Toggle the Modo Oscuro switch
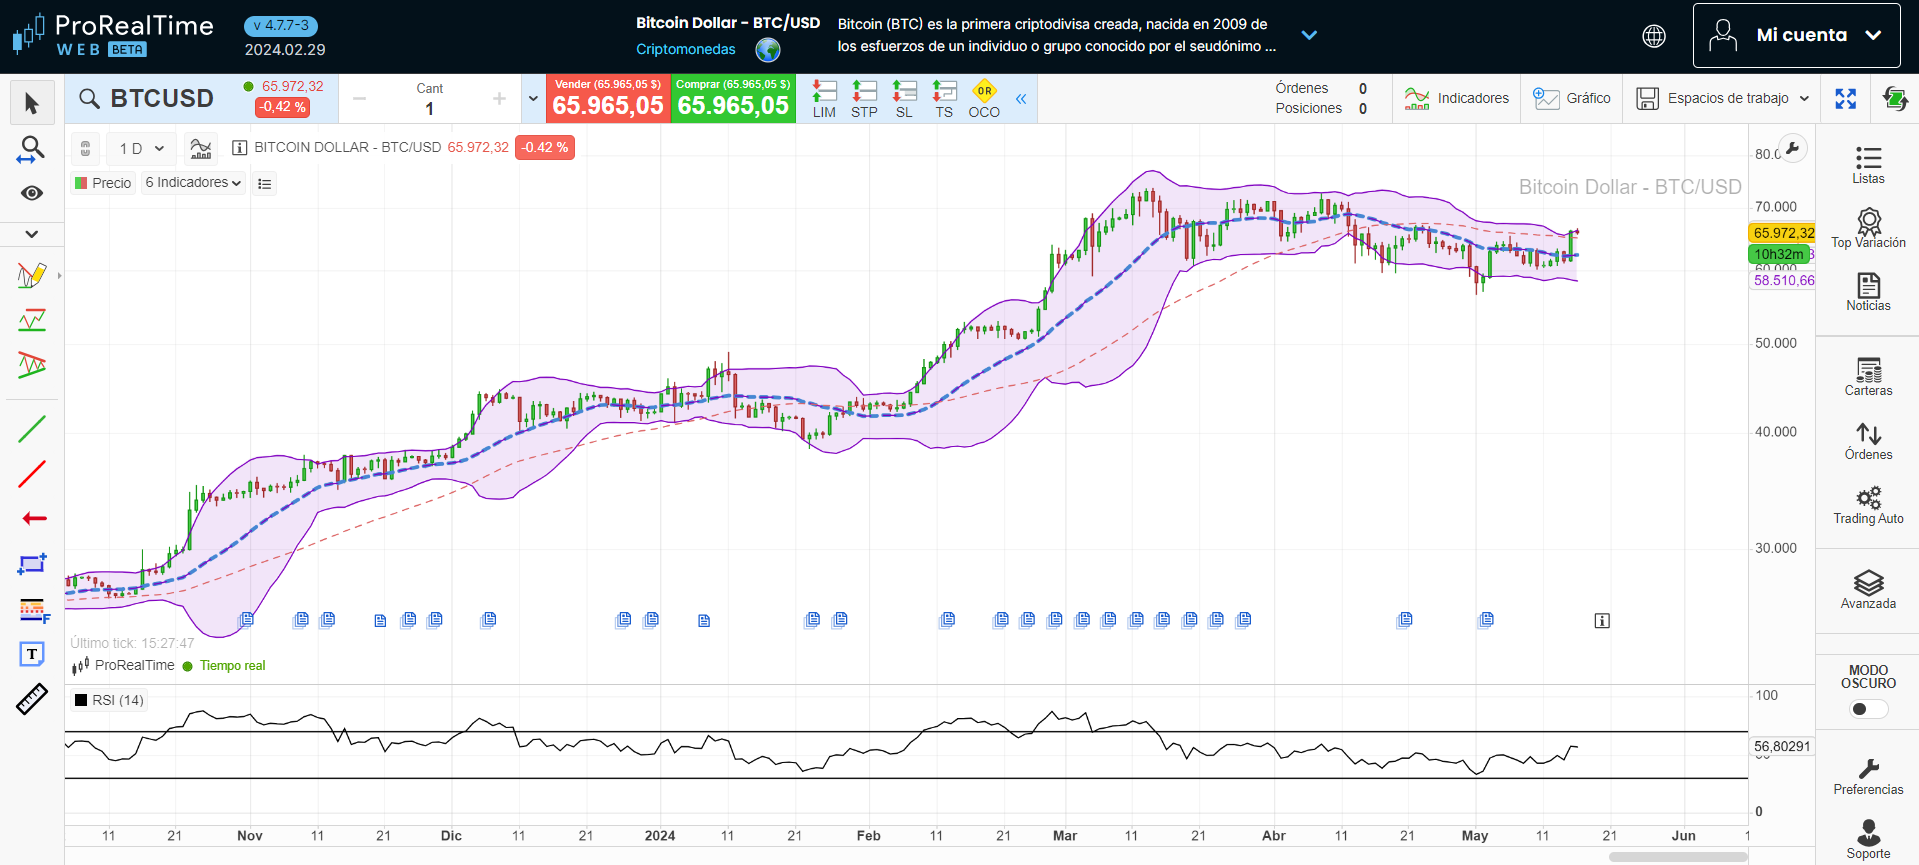Image resolution: width=1919 pixels, height=865 pixels. coord(1868,709)
